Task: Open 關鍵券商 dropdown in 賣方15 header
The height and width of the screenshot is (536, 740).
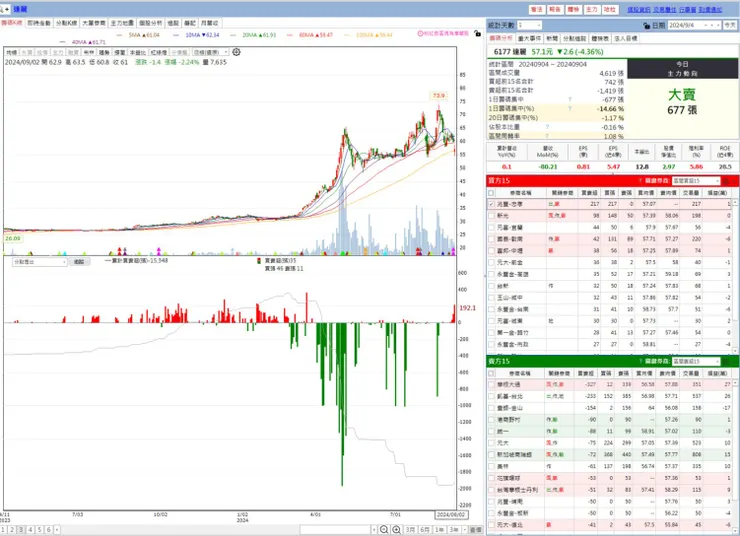Action: click(697, 361)
